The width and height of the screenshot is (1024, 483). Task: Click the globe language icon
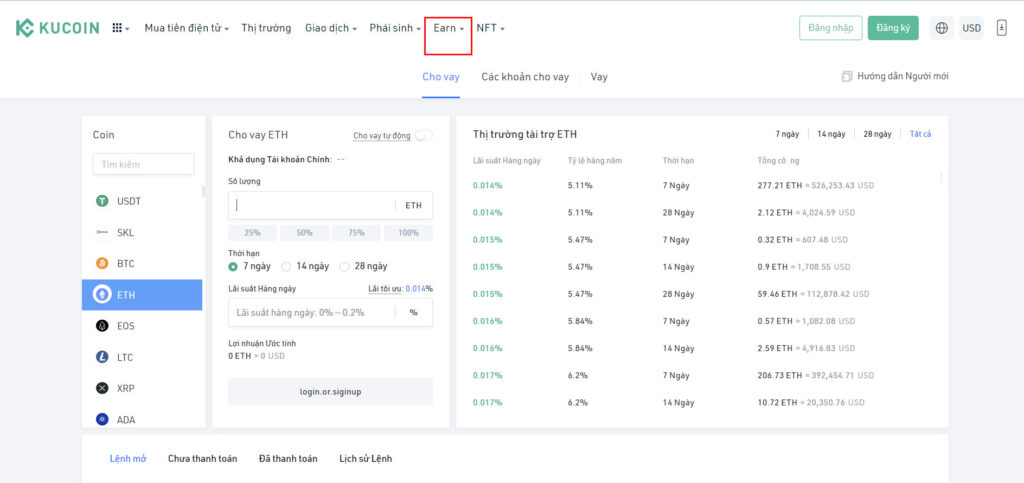[x=941, y=28]
